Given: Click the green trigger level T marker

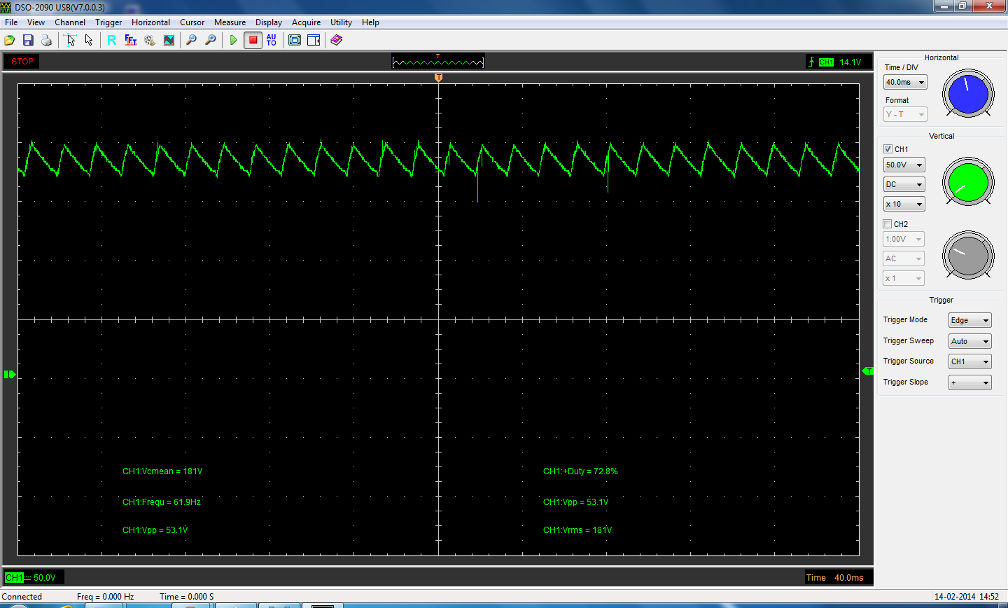Looking at the screenshot, I should [868, 371].
